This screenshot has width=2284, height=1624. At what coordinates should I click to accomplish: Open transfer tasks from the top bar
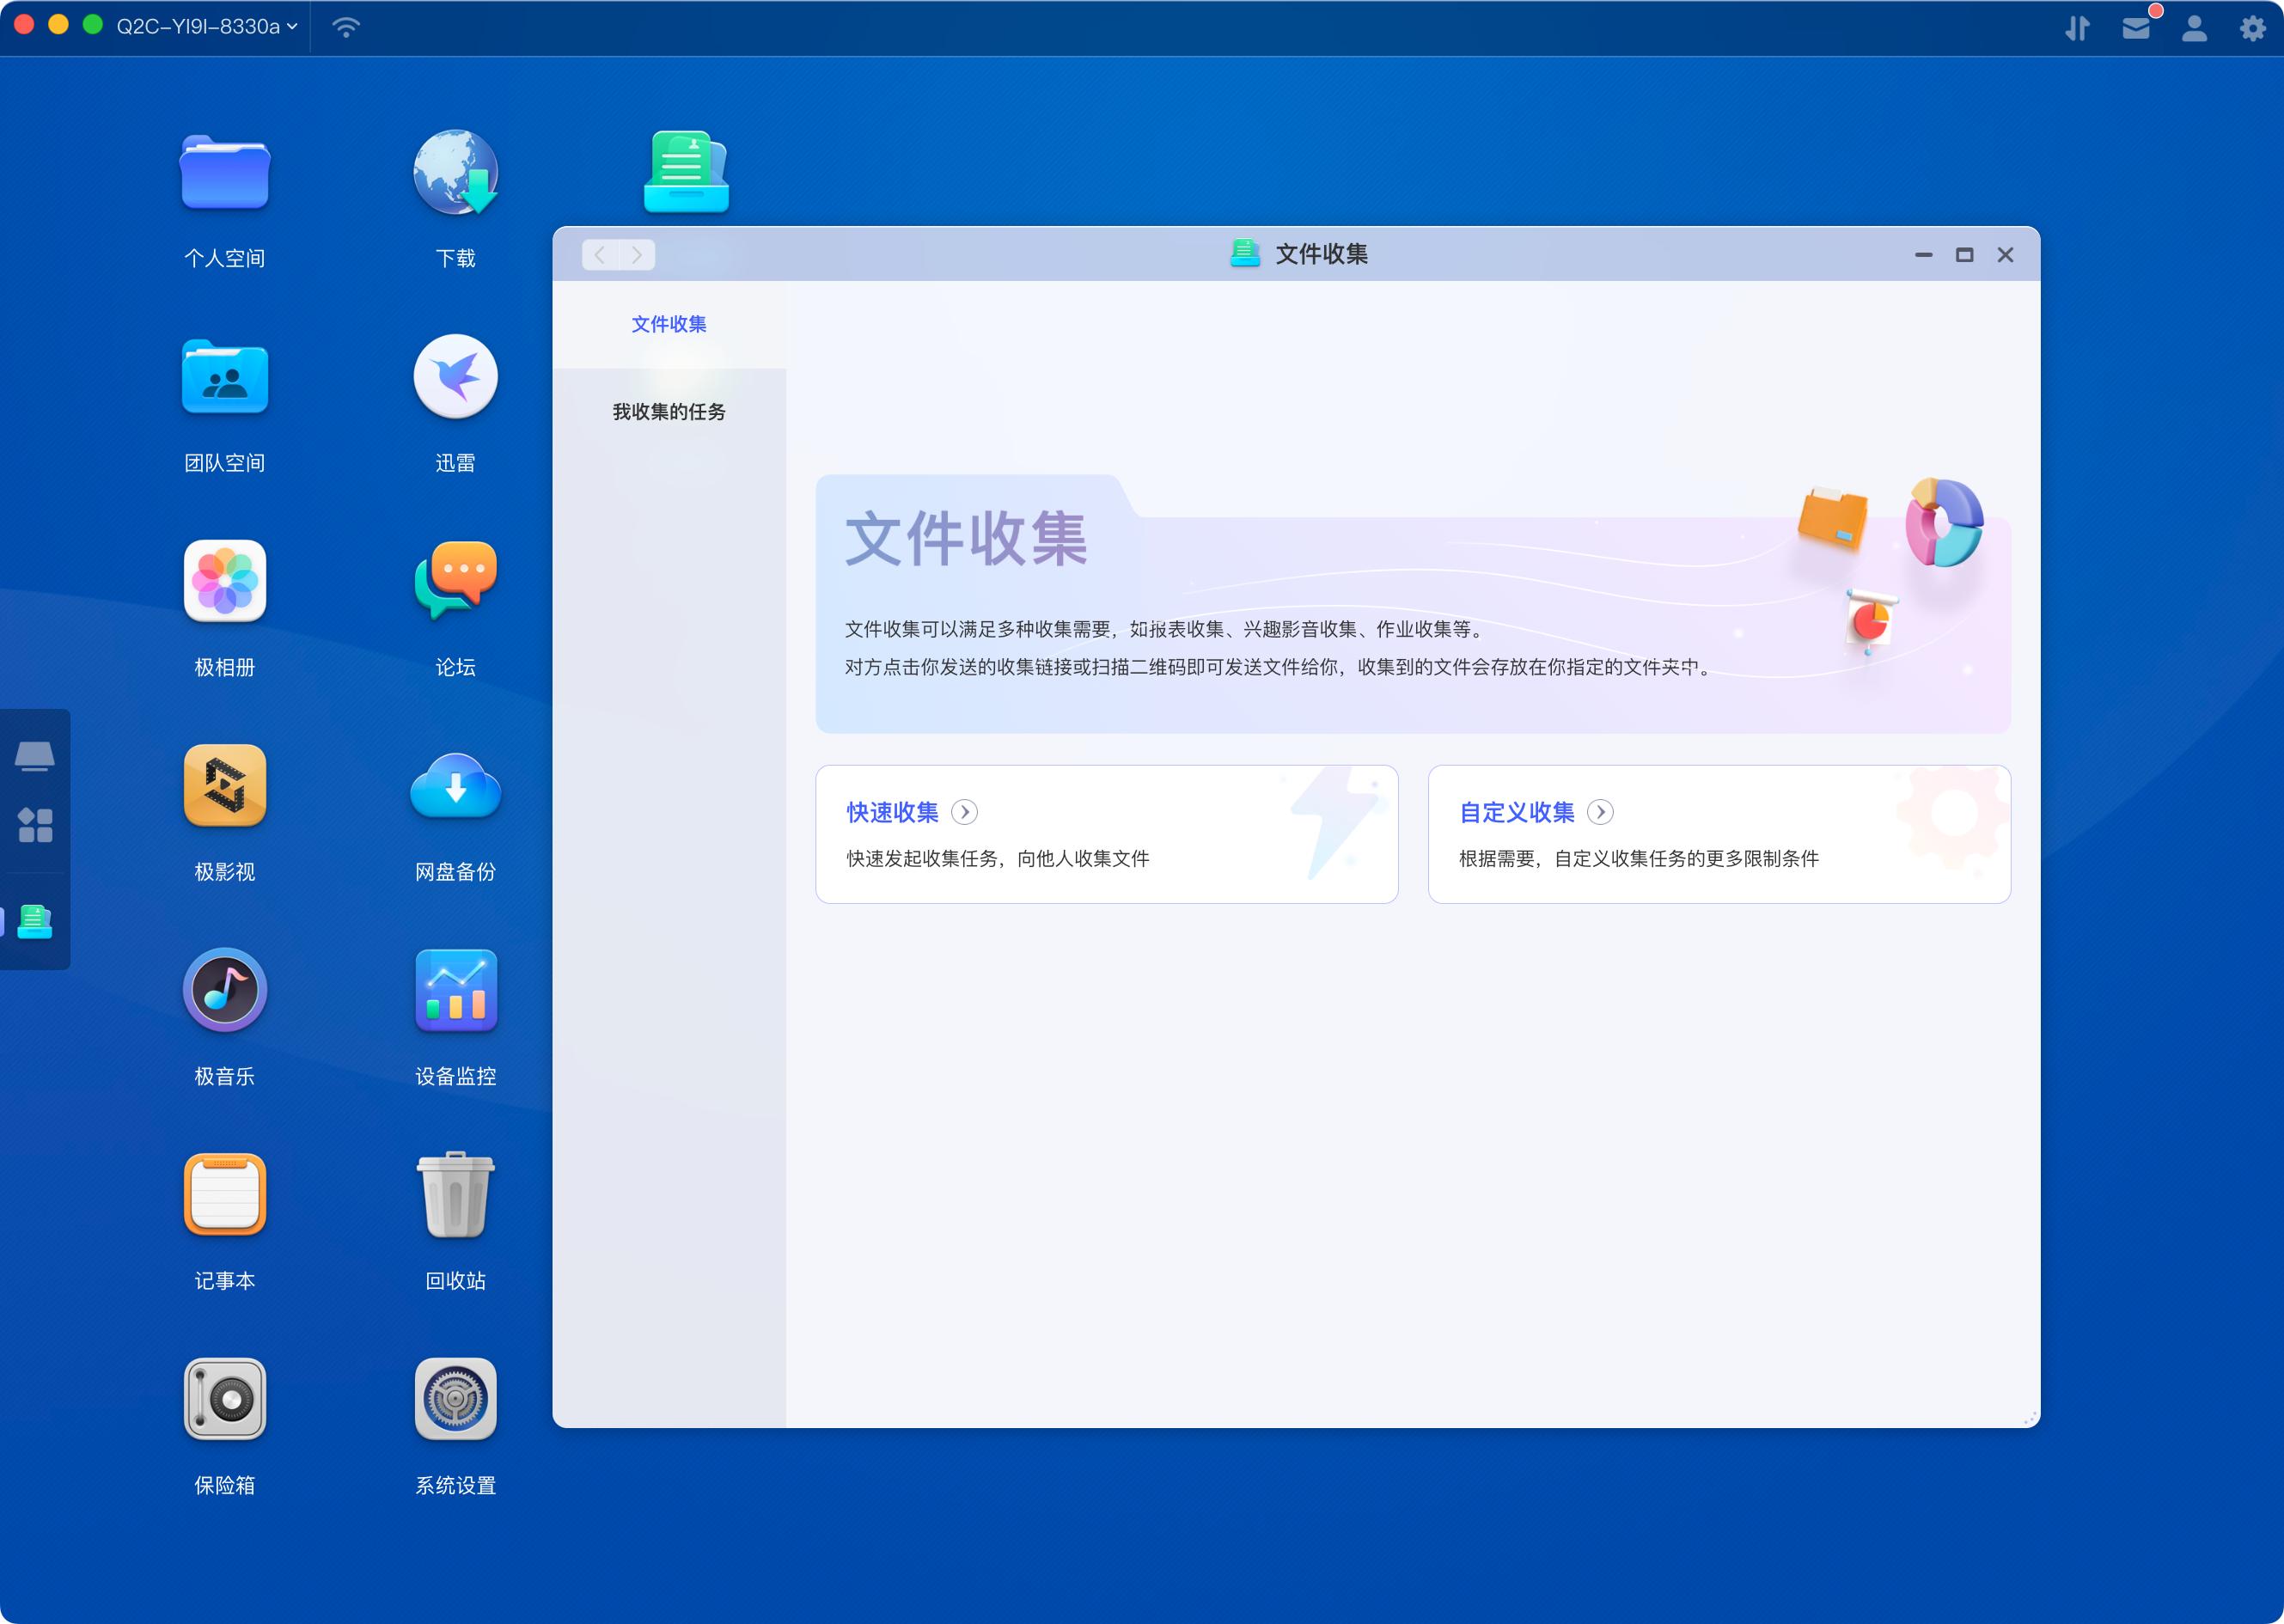pyautogui.click(x=2076, y=27)
